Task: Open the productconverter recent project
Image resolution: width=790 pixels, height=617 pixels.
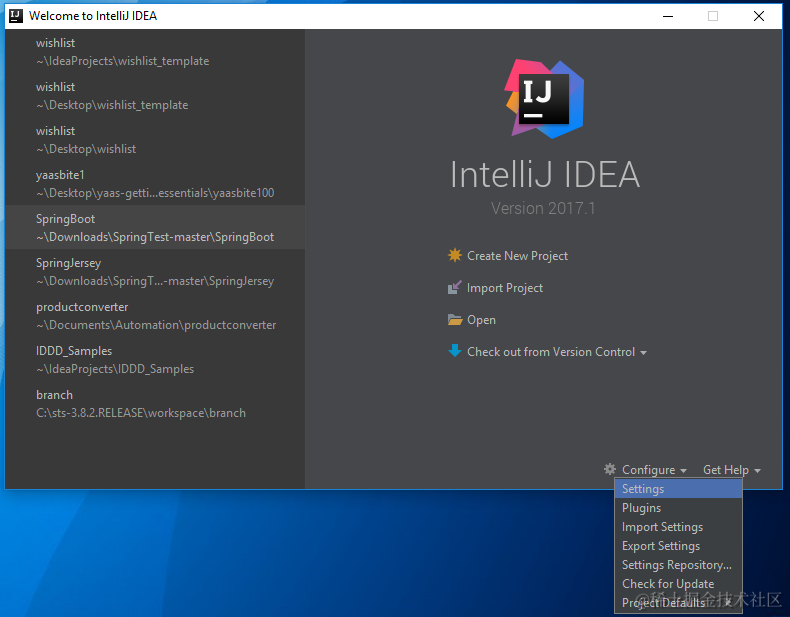Action: click(x=155, y=315)
